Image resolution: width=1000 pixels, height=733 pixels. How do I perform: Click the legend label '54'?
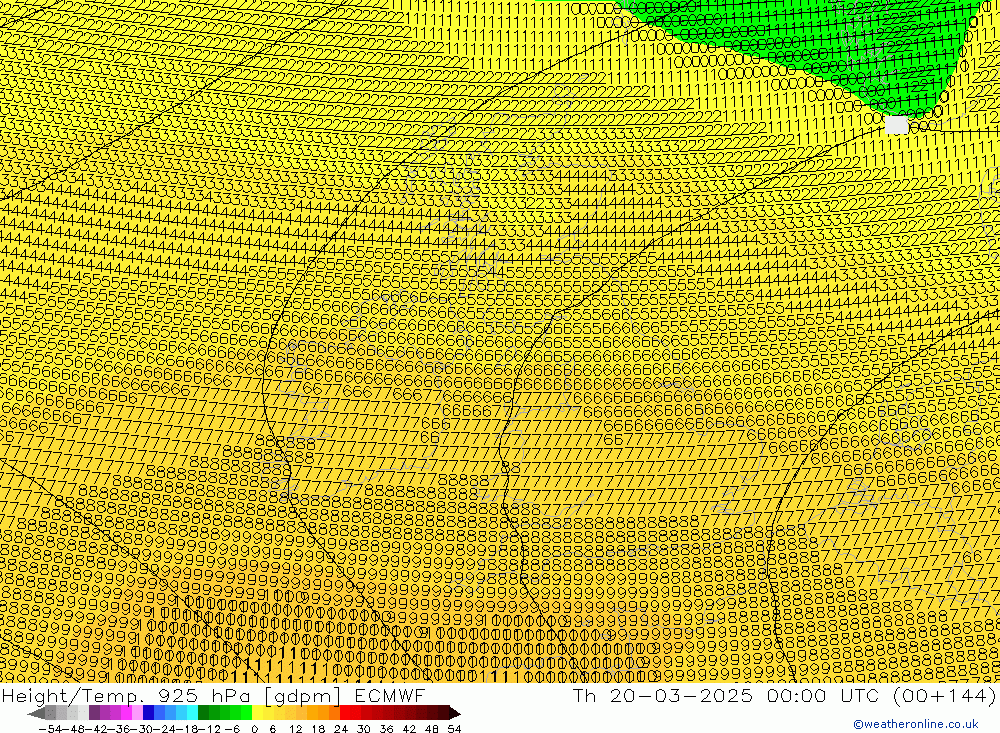[x=454, y=729]
